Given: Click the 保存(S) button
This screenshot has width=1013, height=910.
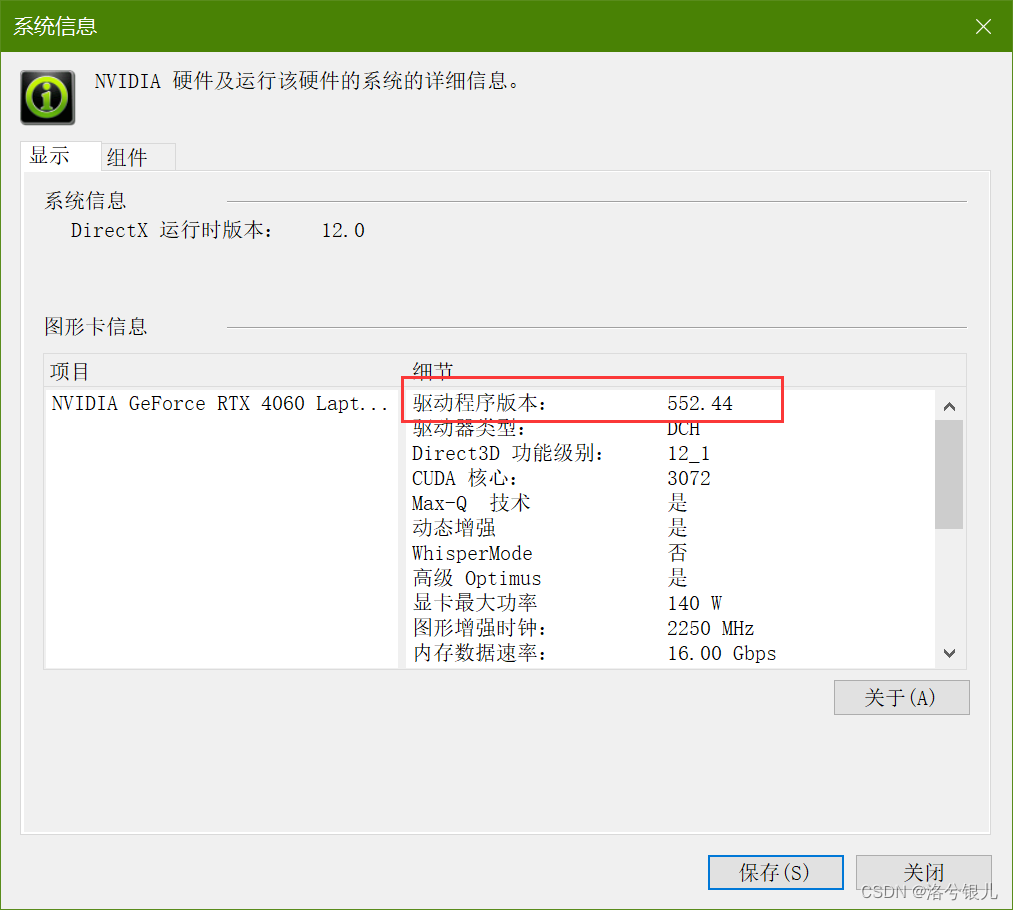Looking at the screenshot, I should point(775,873).
